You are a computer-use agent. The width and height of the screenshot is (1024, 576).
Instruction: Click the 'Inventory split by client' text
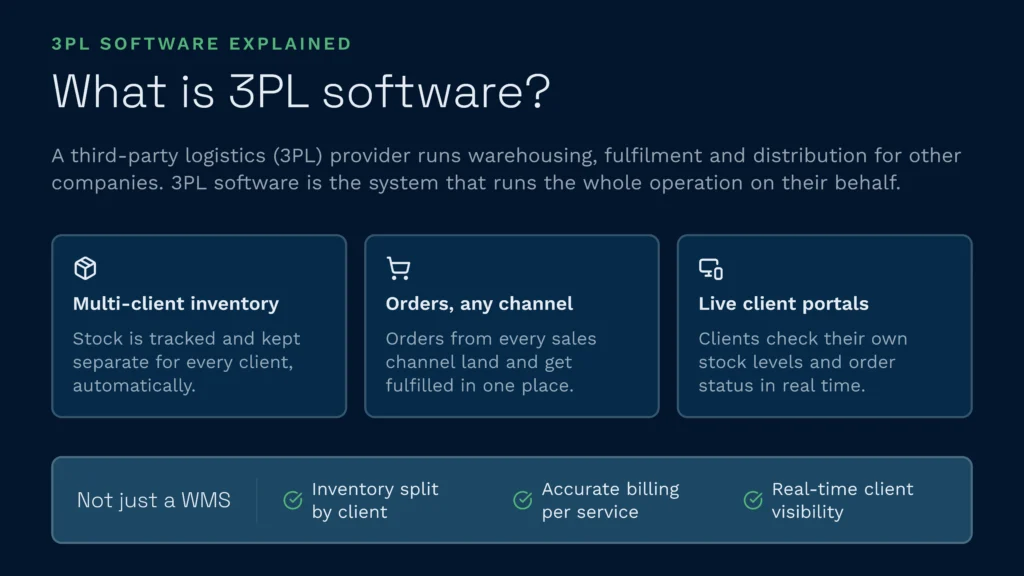tap(375, 500)
